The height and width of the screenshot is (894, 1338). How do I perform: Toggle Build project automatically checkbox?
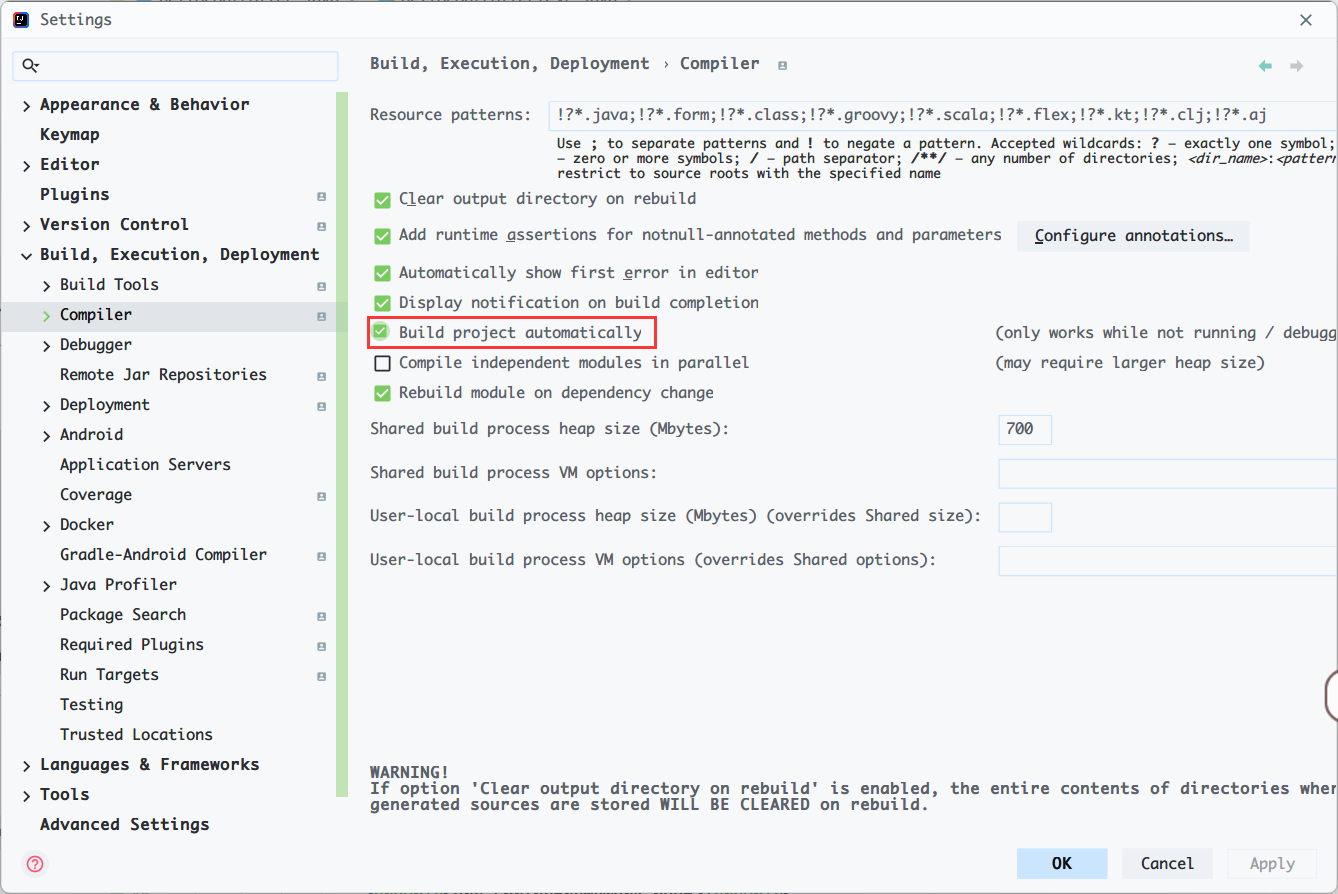(x=382, y=332)
